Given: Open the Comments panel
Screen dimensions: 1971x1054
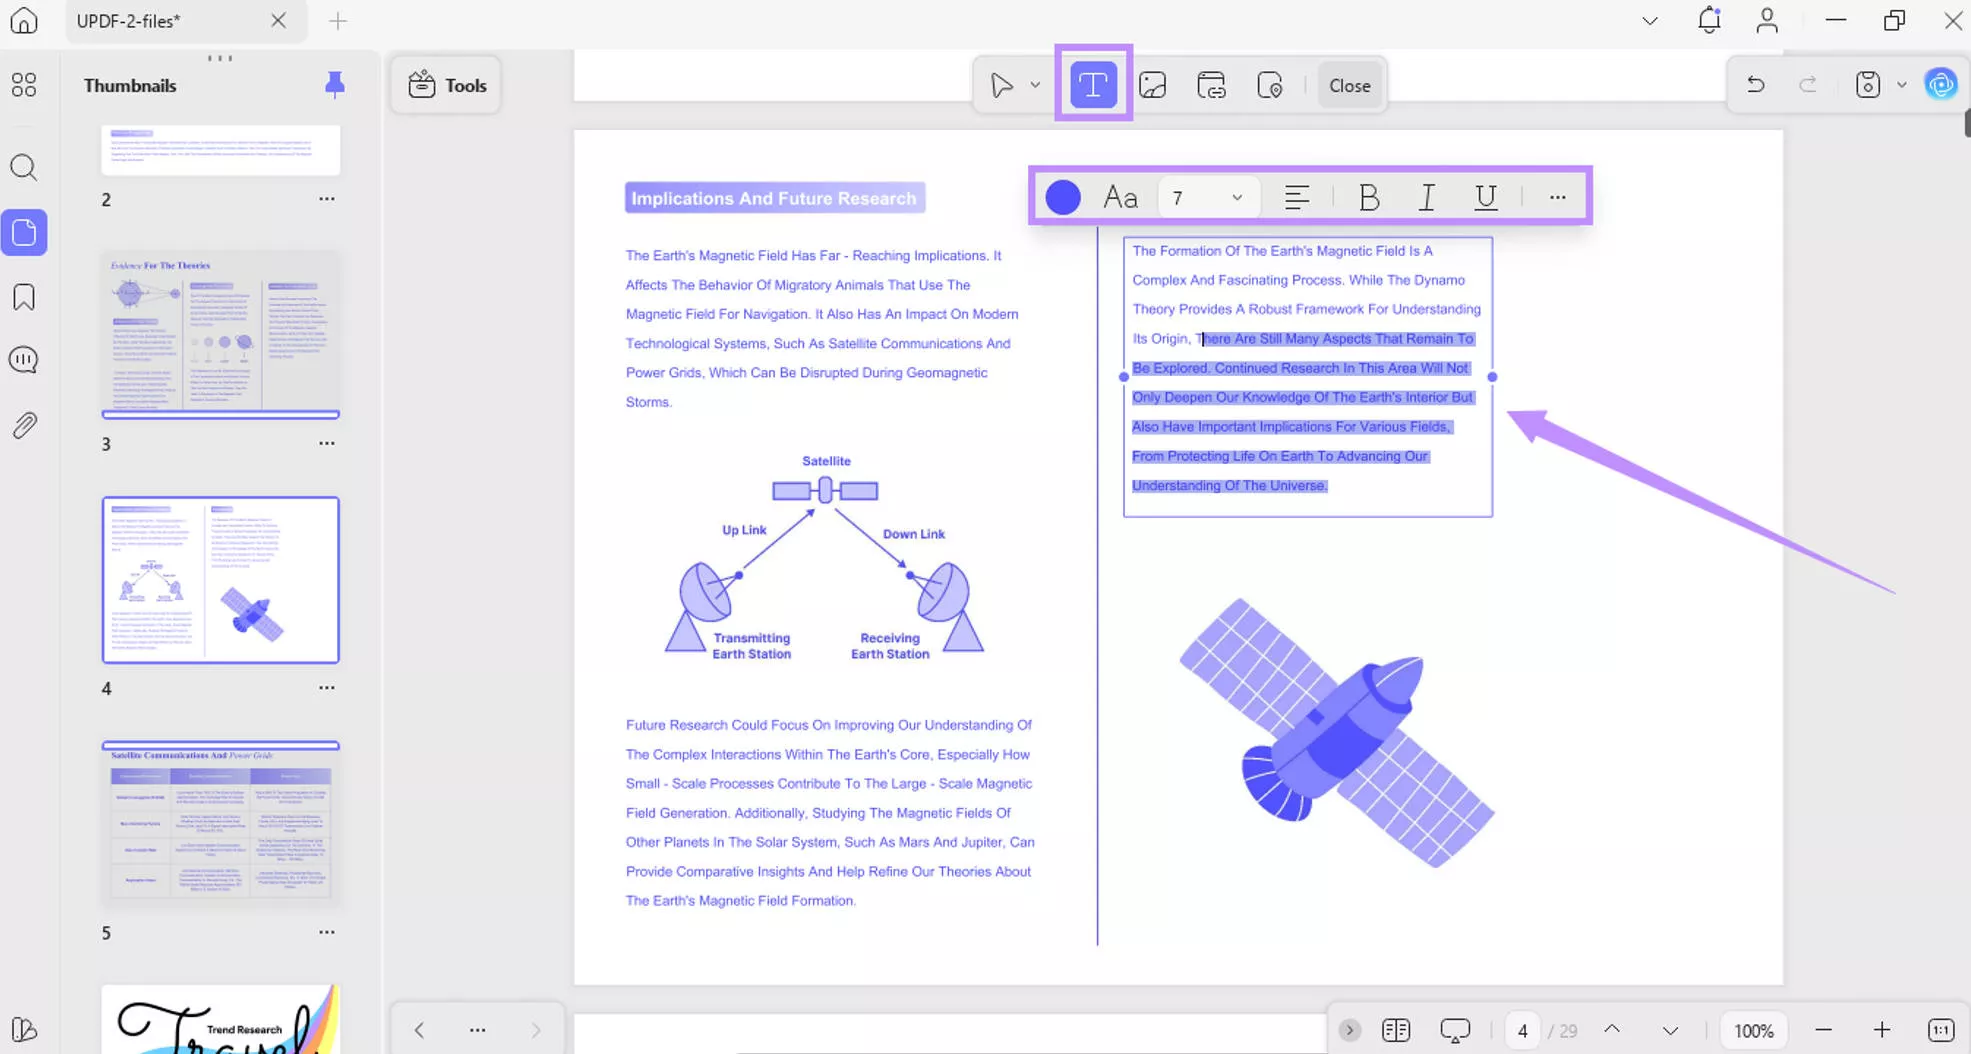Looking at the screenshot, I should [x=24, y=359].
